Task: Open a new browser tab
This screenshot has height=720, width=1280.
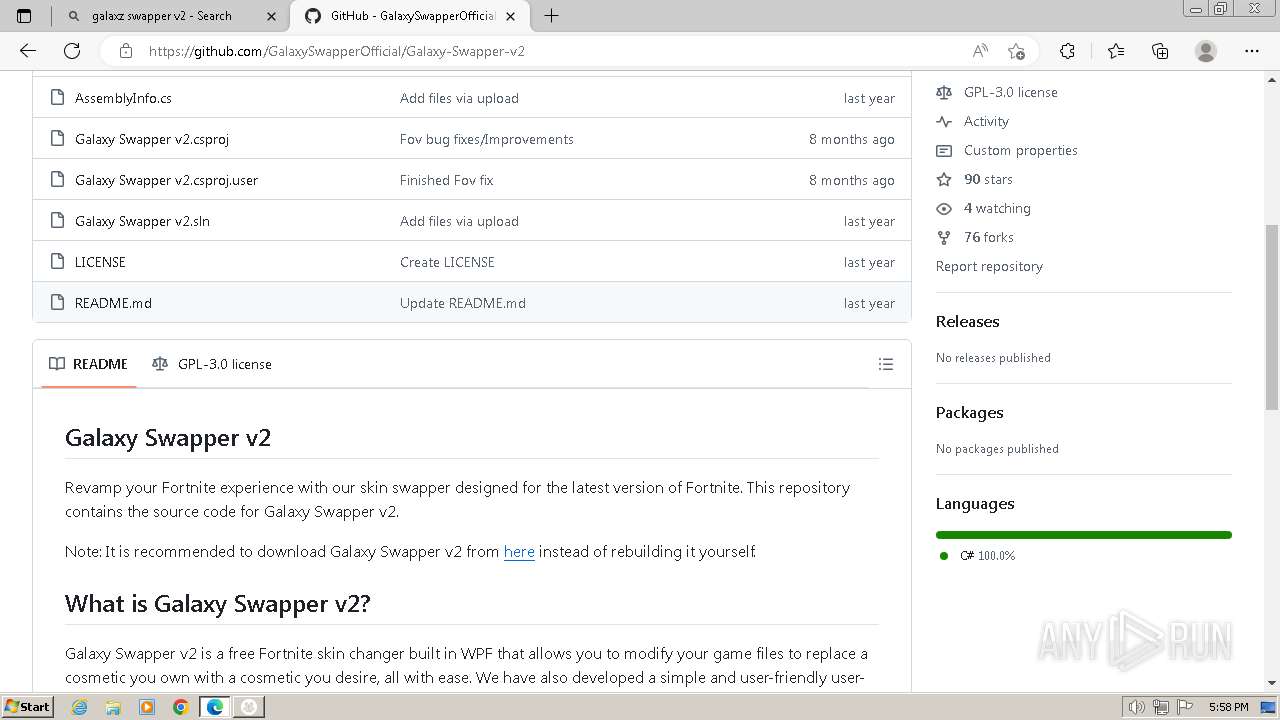Action: coord(551,16)
